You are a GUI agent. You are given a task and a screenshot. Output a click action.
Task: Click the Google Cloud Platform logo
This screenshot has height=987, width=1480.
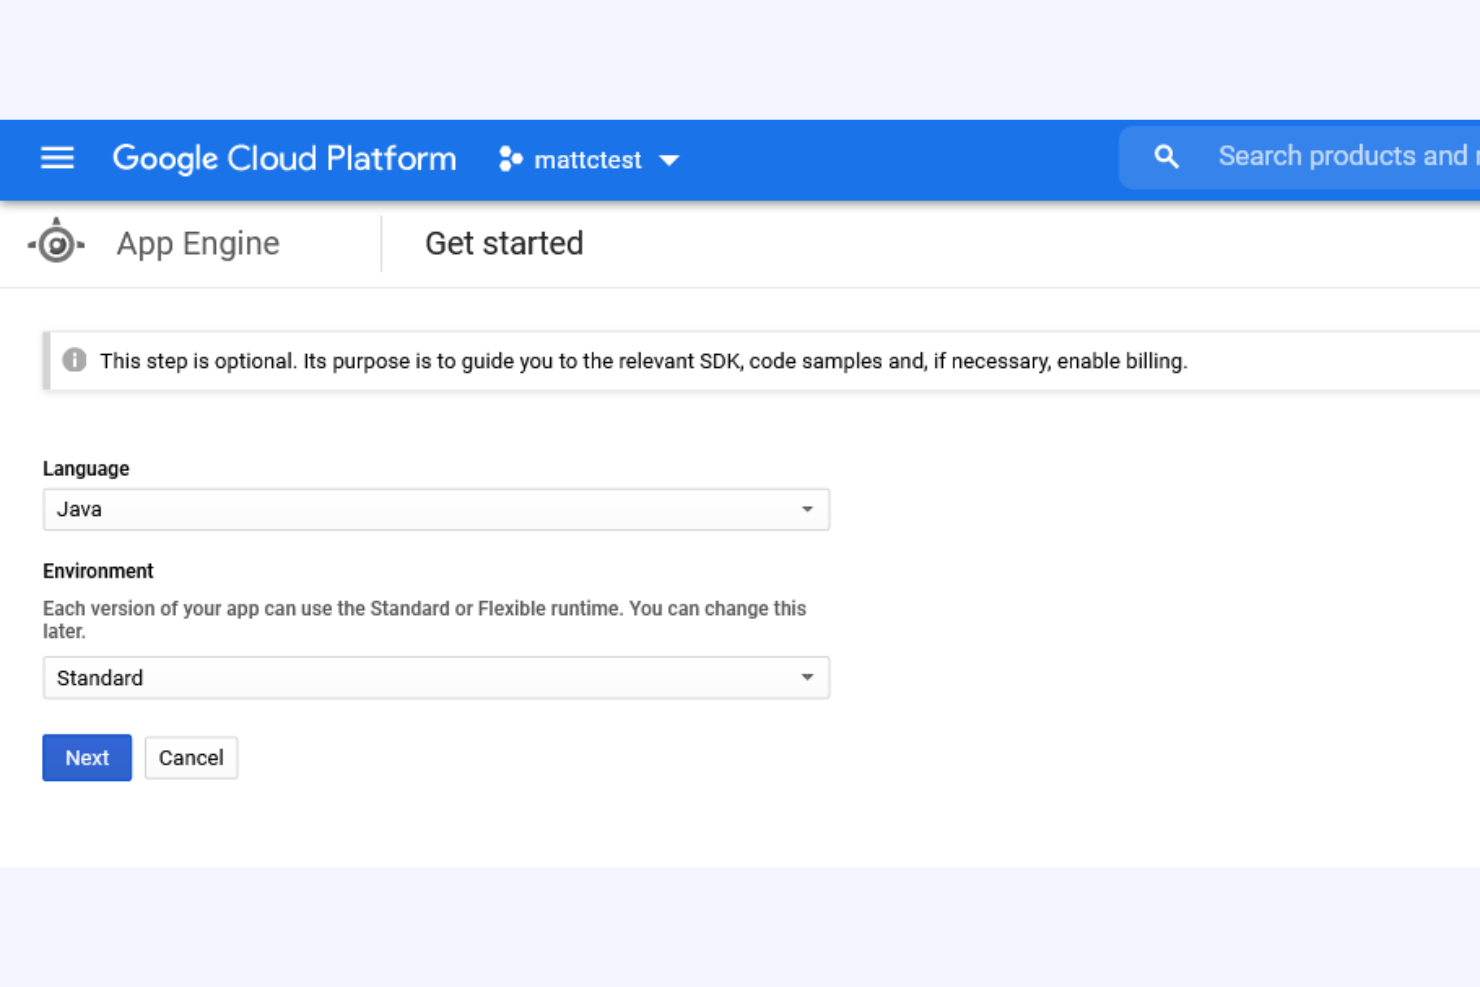(x=284, y=159)
